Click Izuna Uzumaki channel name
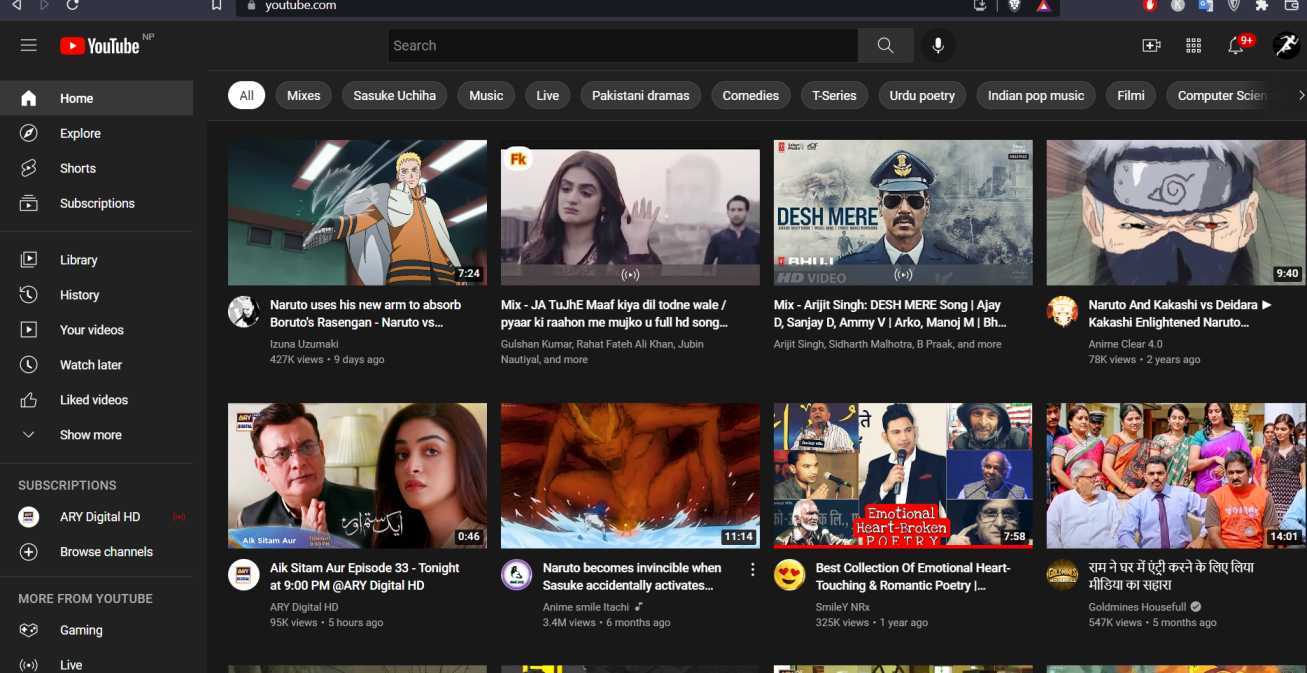The width and height of the screenshot is (1307, 673). click(304, 344)
